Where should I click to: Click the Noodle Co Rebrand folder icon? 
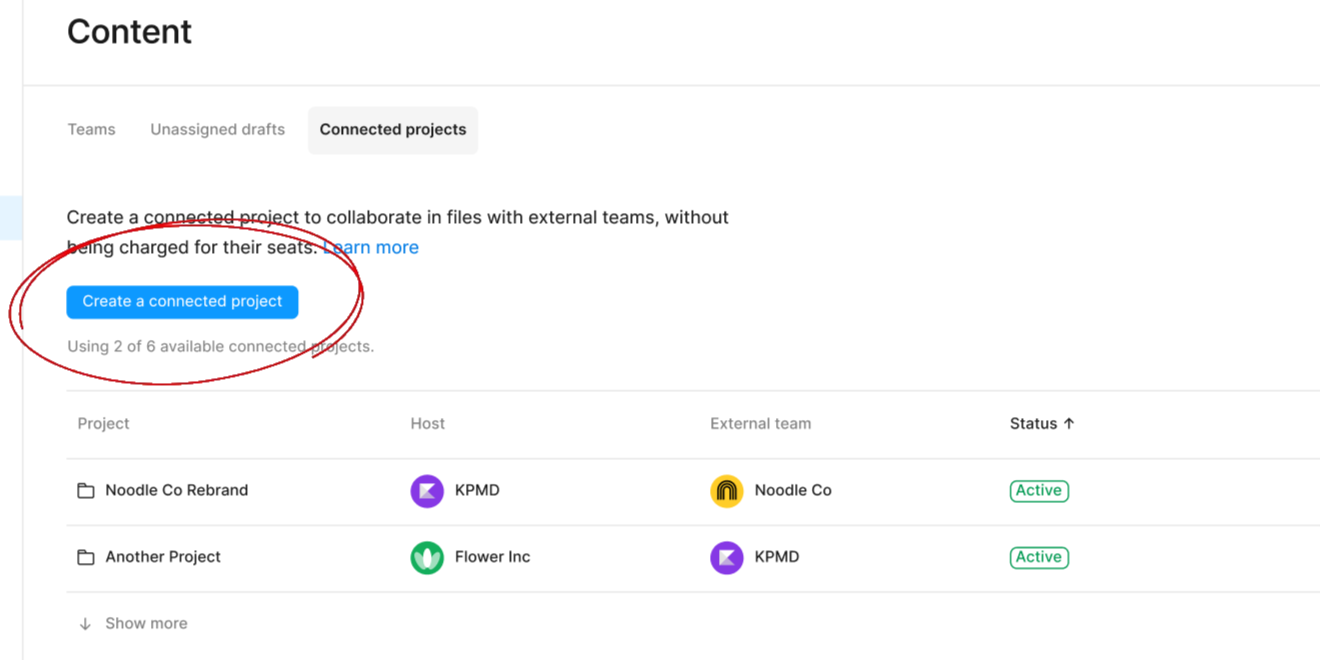[x=87, y=490]
